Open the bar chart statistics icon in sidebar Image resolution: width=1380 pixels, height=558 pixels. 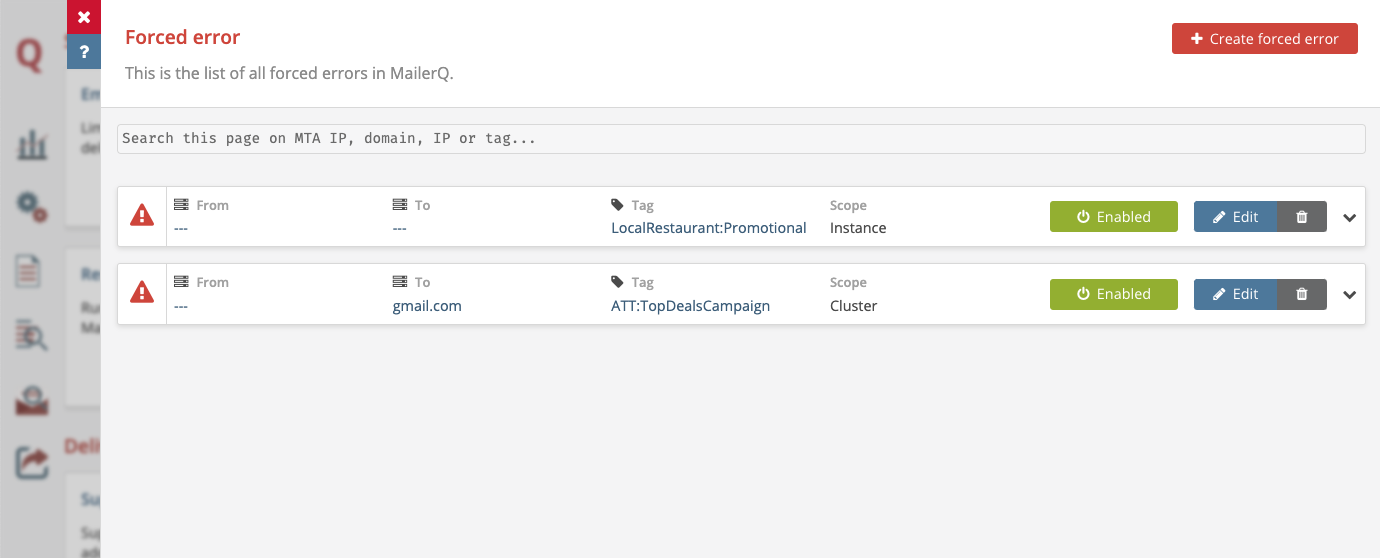(x=32, y=145)
